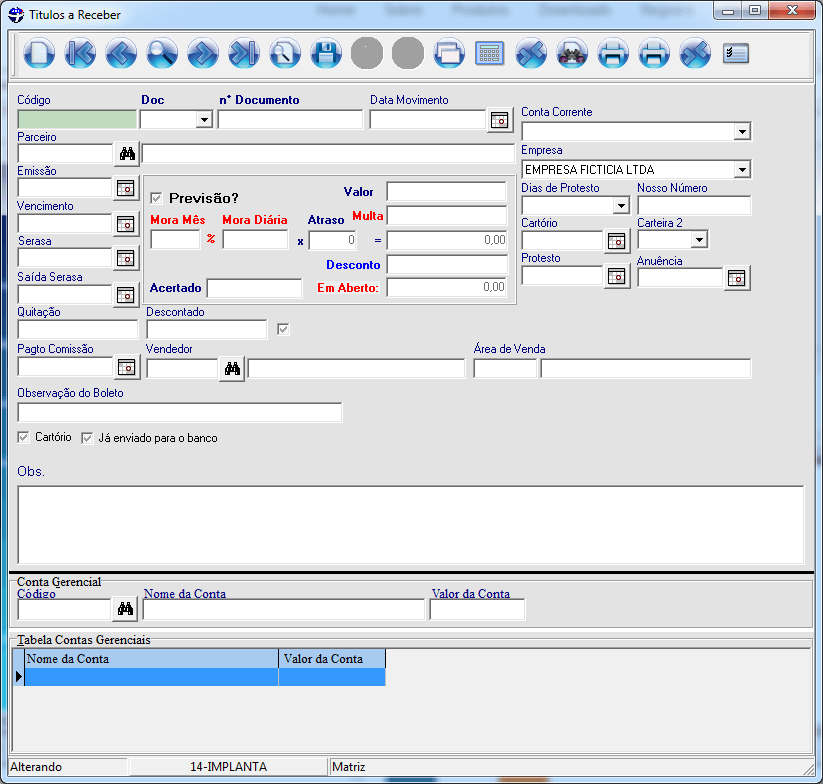Screen dimensions: 823x784
Task: Click the binoculars toolbar icon
Action: pyautogui.click(x=572, y=53)
